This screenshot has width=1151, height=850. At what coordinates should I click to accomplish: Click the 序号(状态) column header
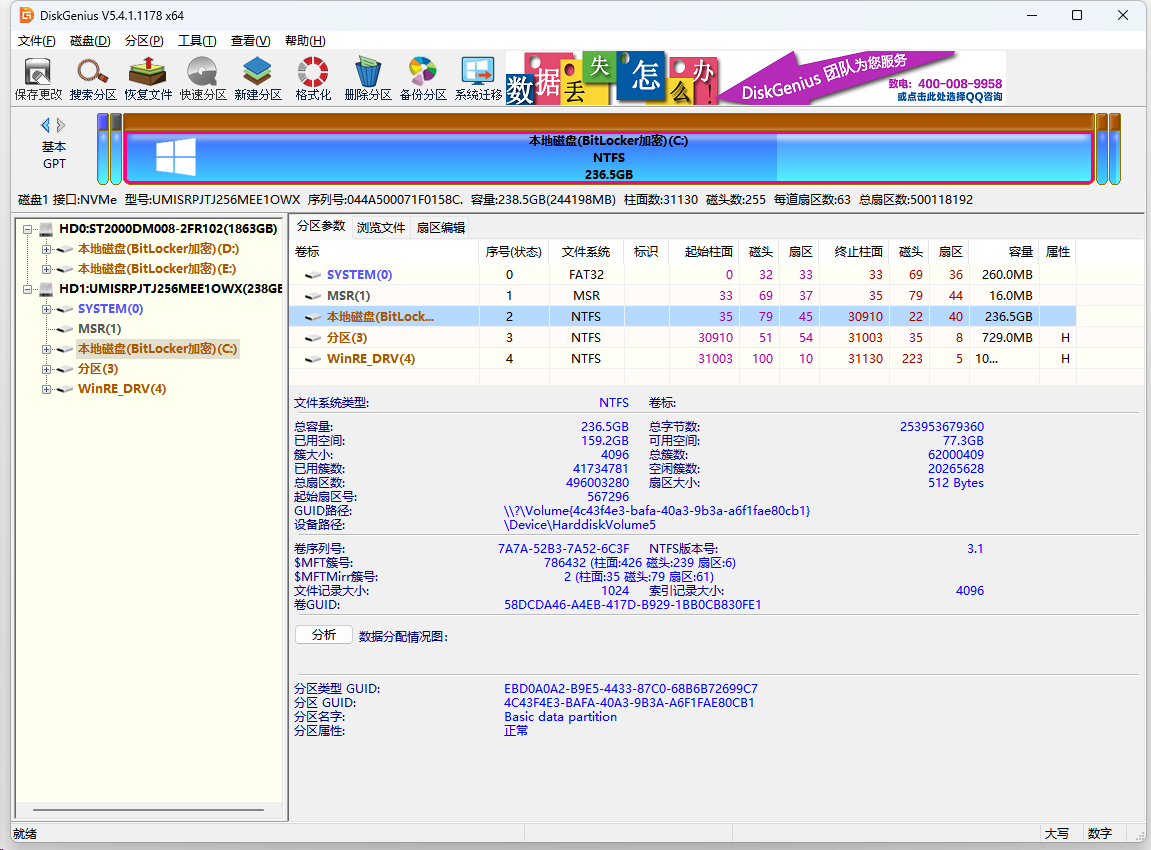point(514,252)
